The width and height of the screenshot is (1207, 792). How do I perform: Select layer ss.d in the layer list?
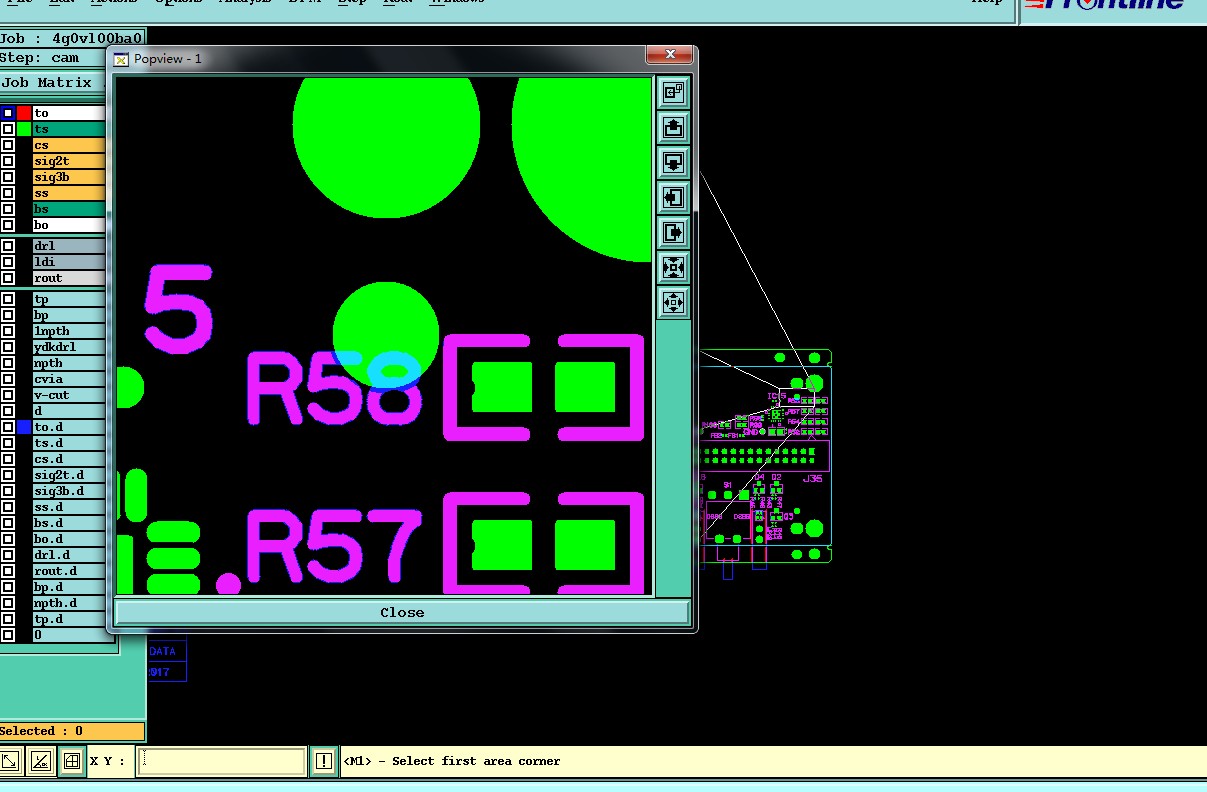[68, 507]
